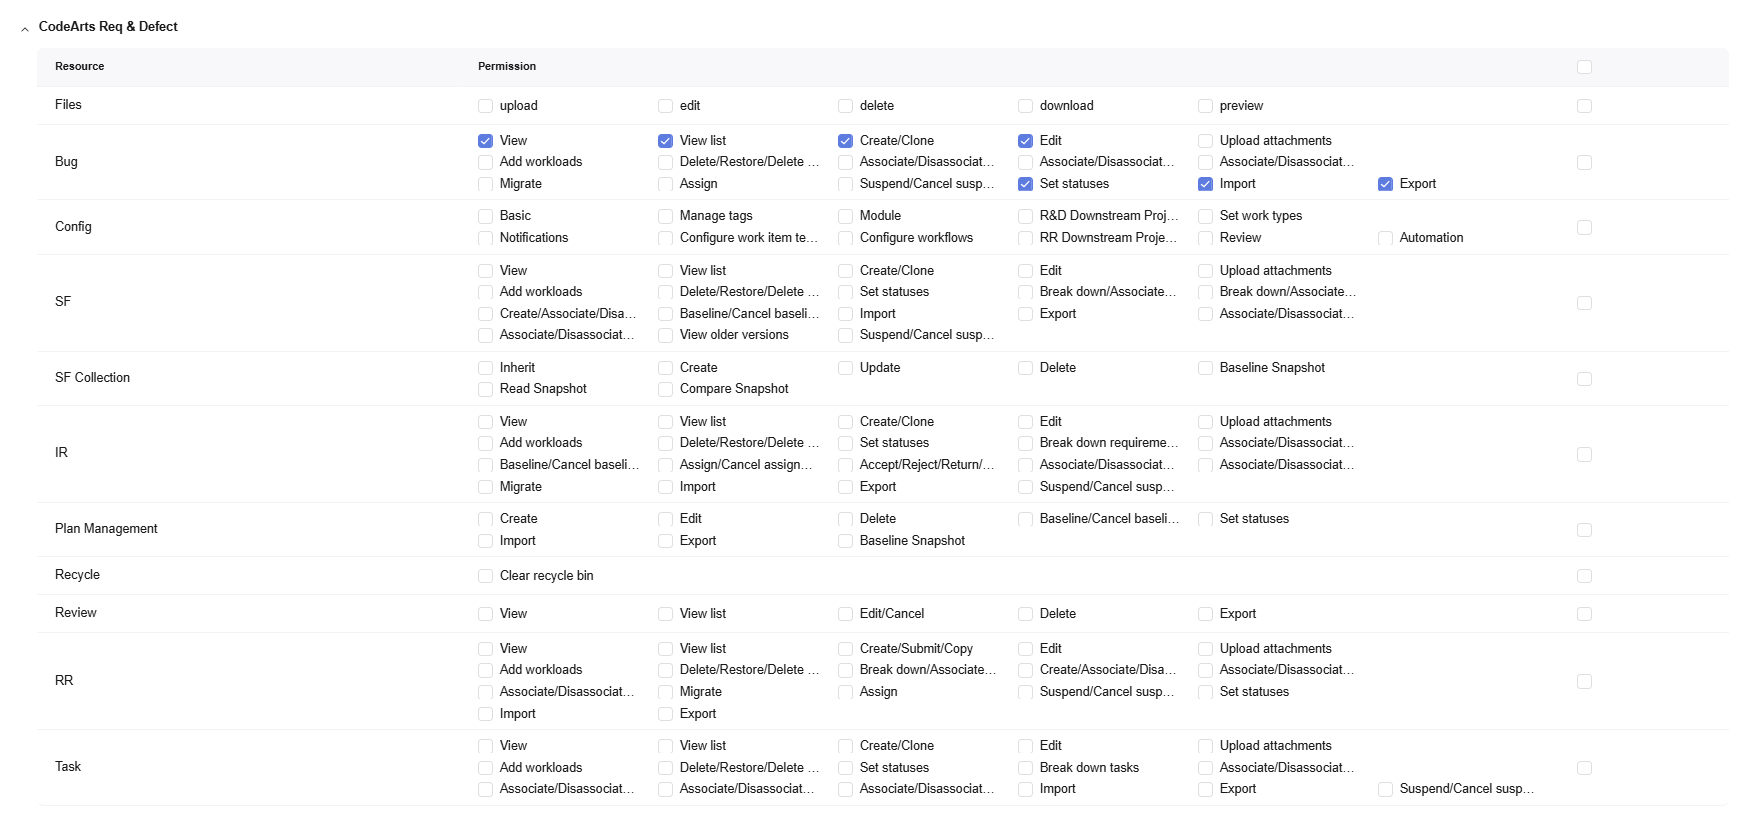This screenshot has width=1747, height=820.
Task: Enable Inherit for SF Collection
Action: click(485, 368)
